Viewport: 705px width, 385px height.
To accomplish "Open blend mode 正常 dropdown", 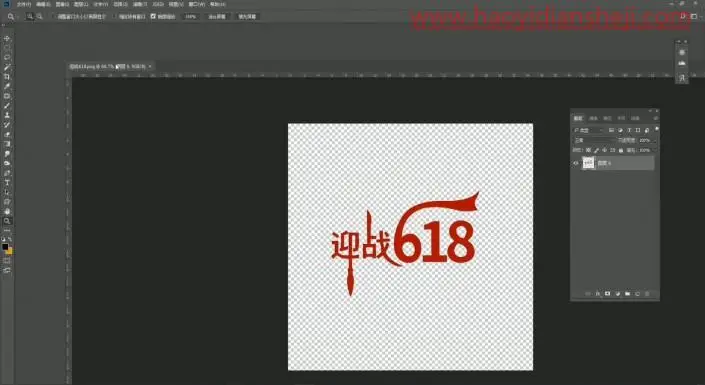I will (594, 140).
